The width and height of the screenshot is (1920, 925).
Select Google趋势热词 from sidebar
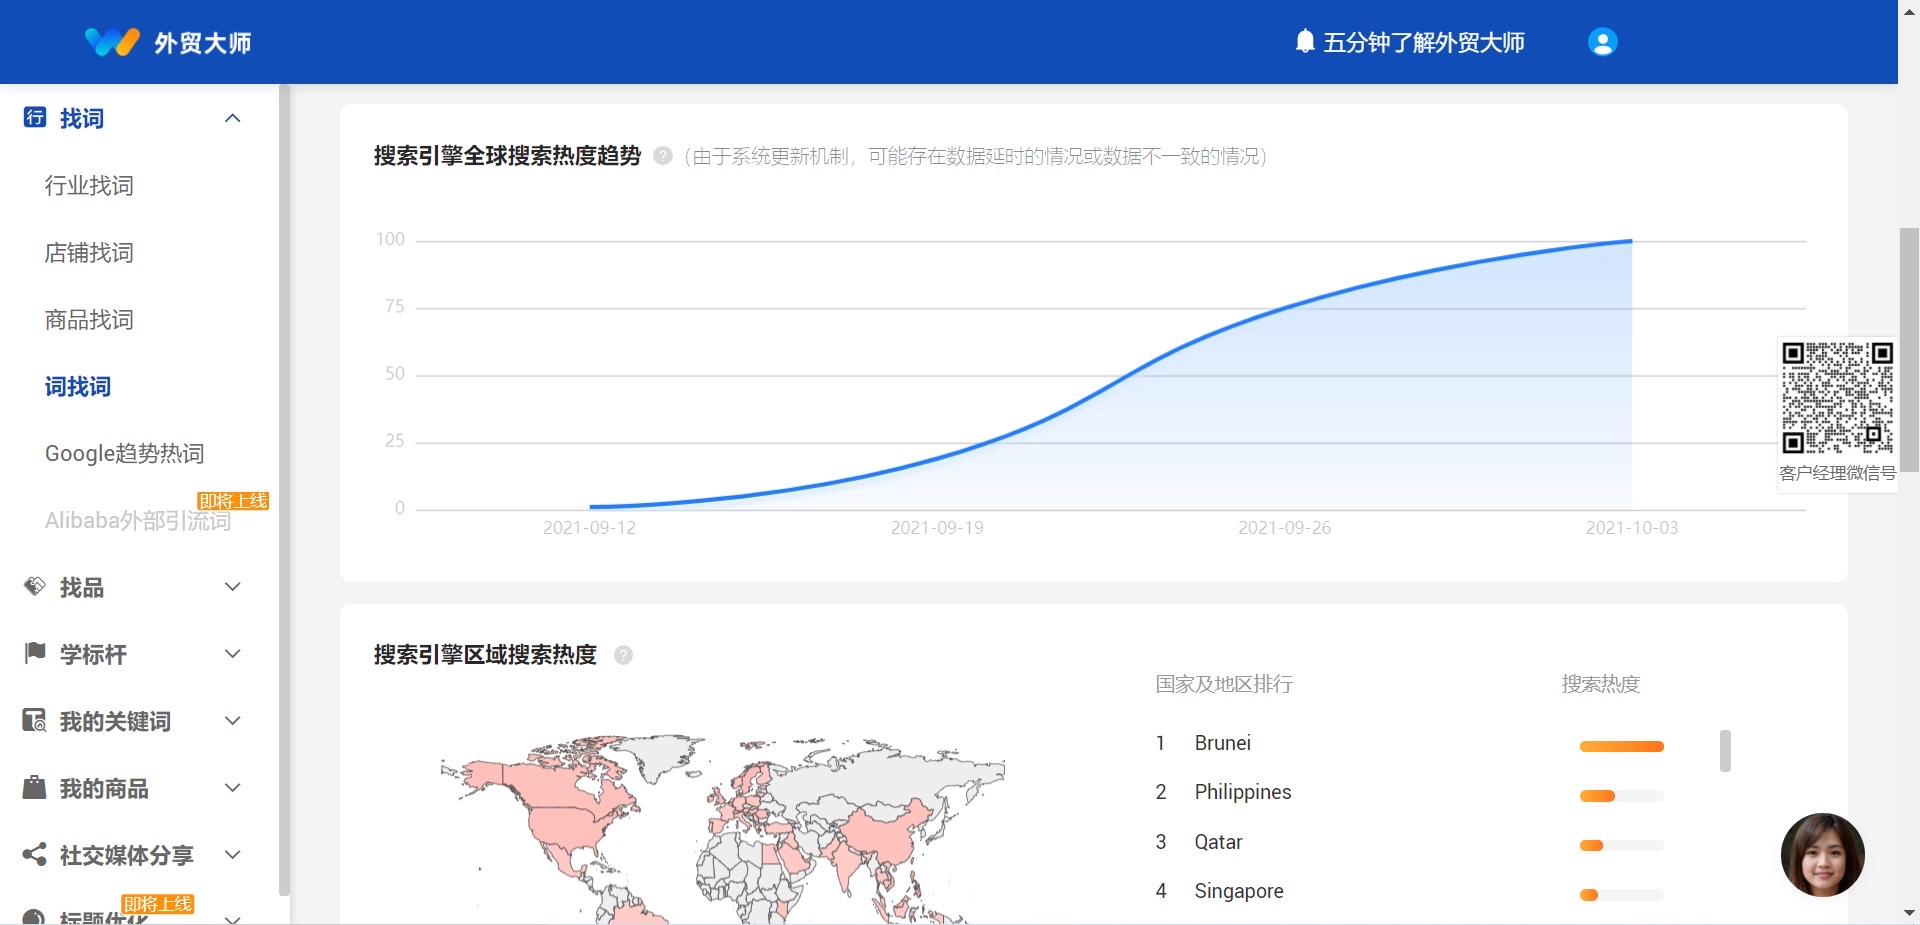click(124, 453)
